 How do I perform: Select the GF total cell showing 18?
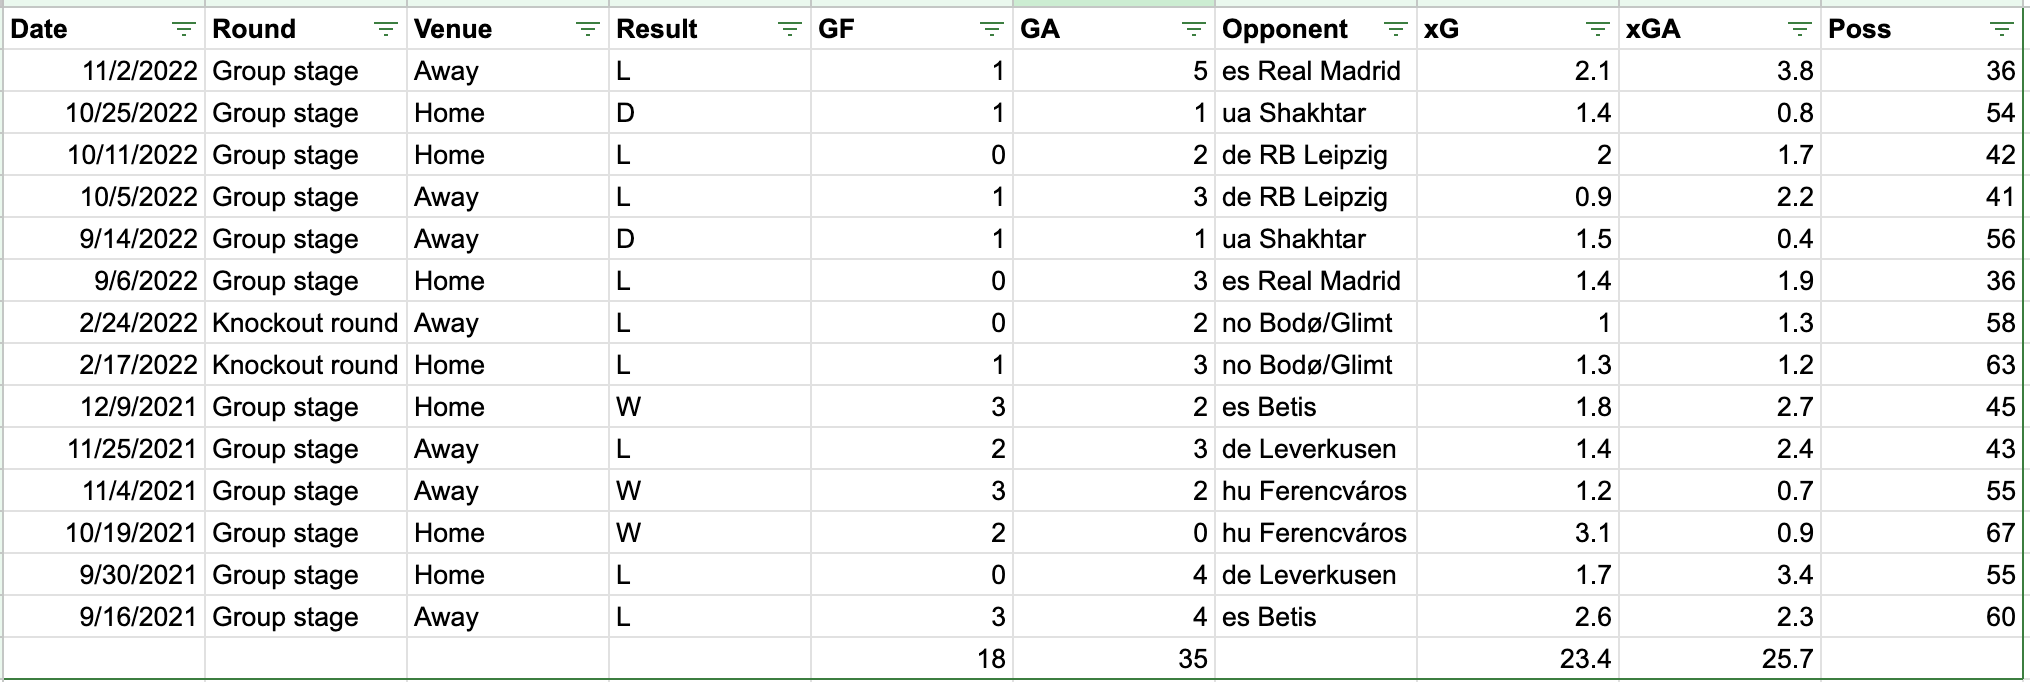click(x=912, y=659)
